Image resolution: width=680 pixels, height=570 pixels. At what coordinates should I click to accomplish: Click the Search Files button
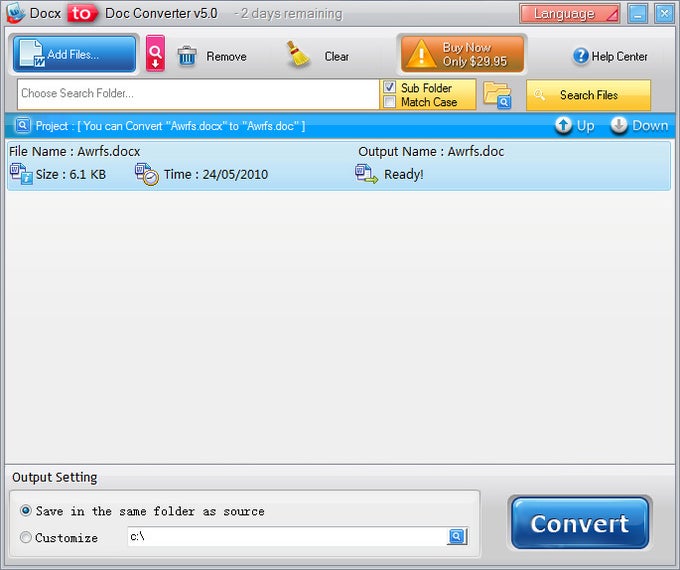(x=588, y=95)
